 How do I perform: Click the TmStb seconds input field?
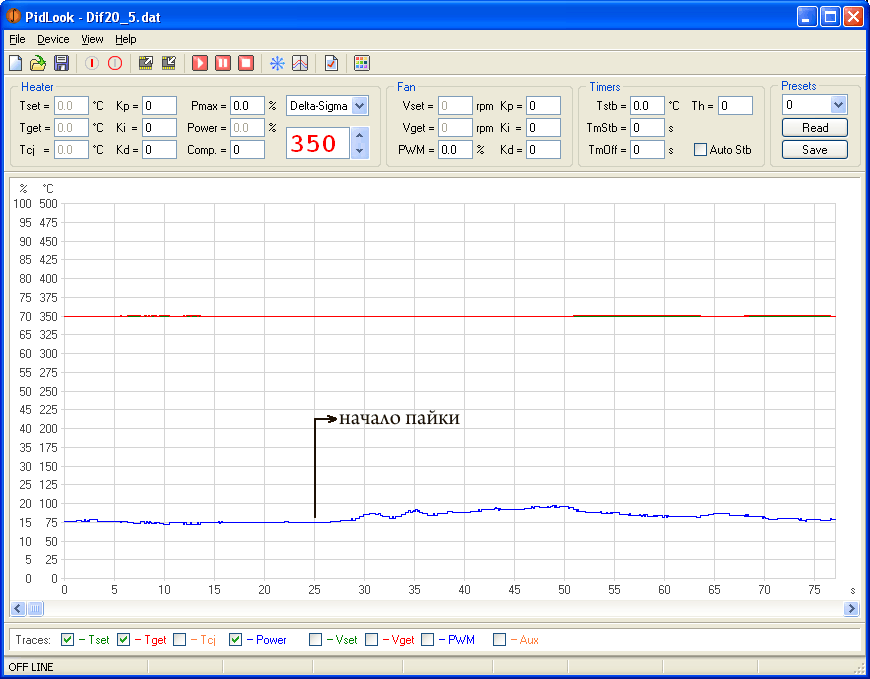(647, 128)
